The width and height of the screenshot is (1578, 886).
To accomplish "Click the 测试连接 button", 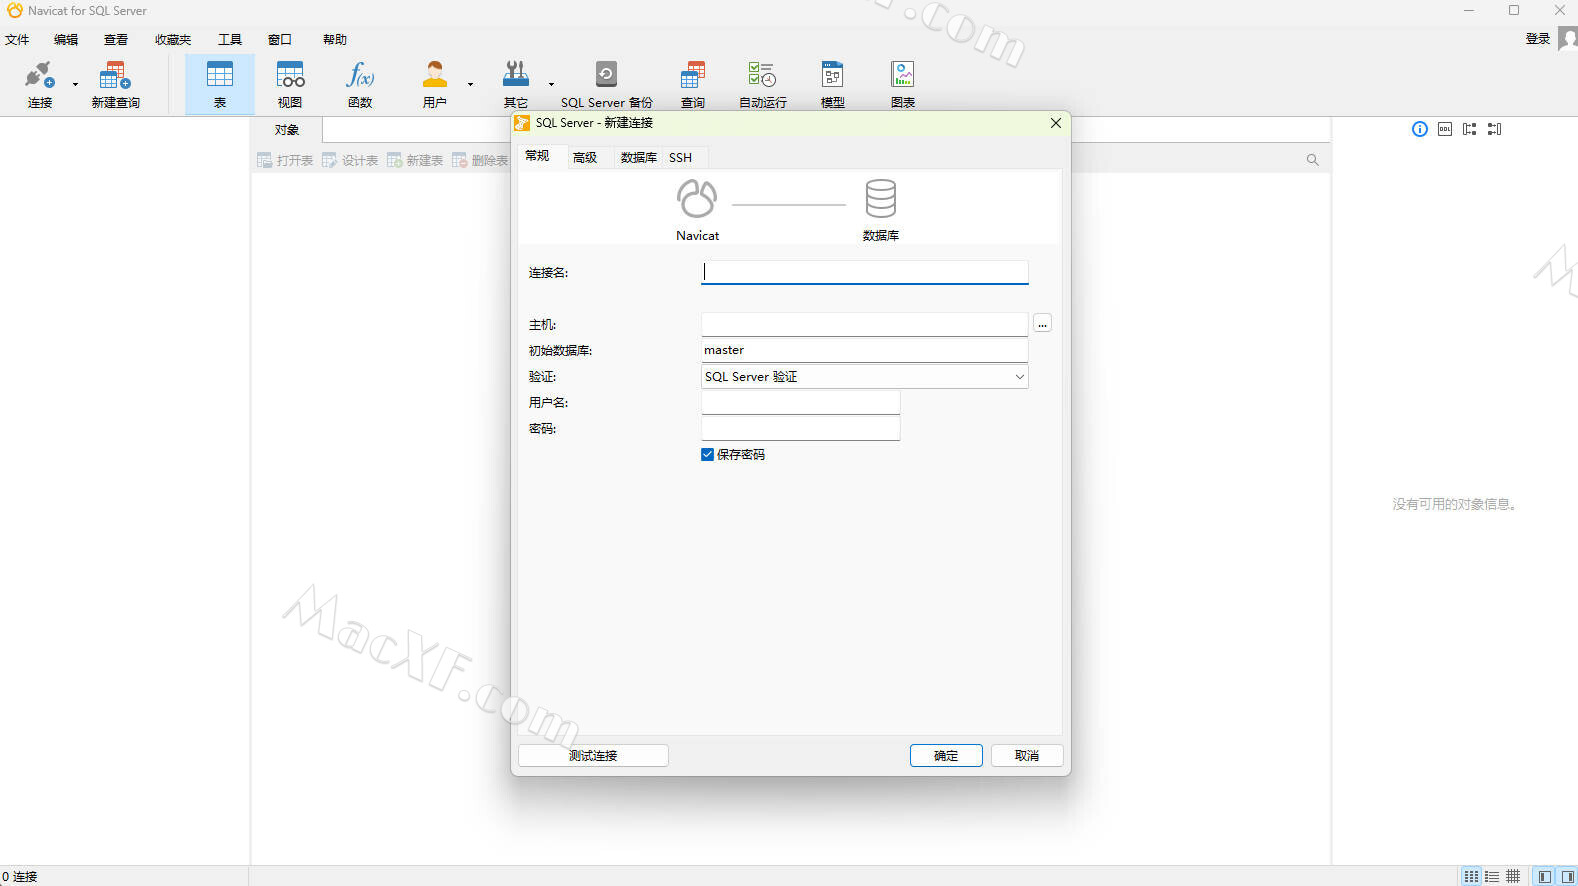I will 593,756.
